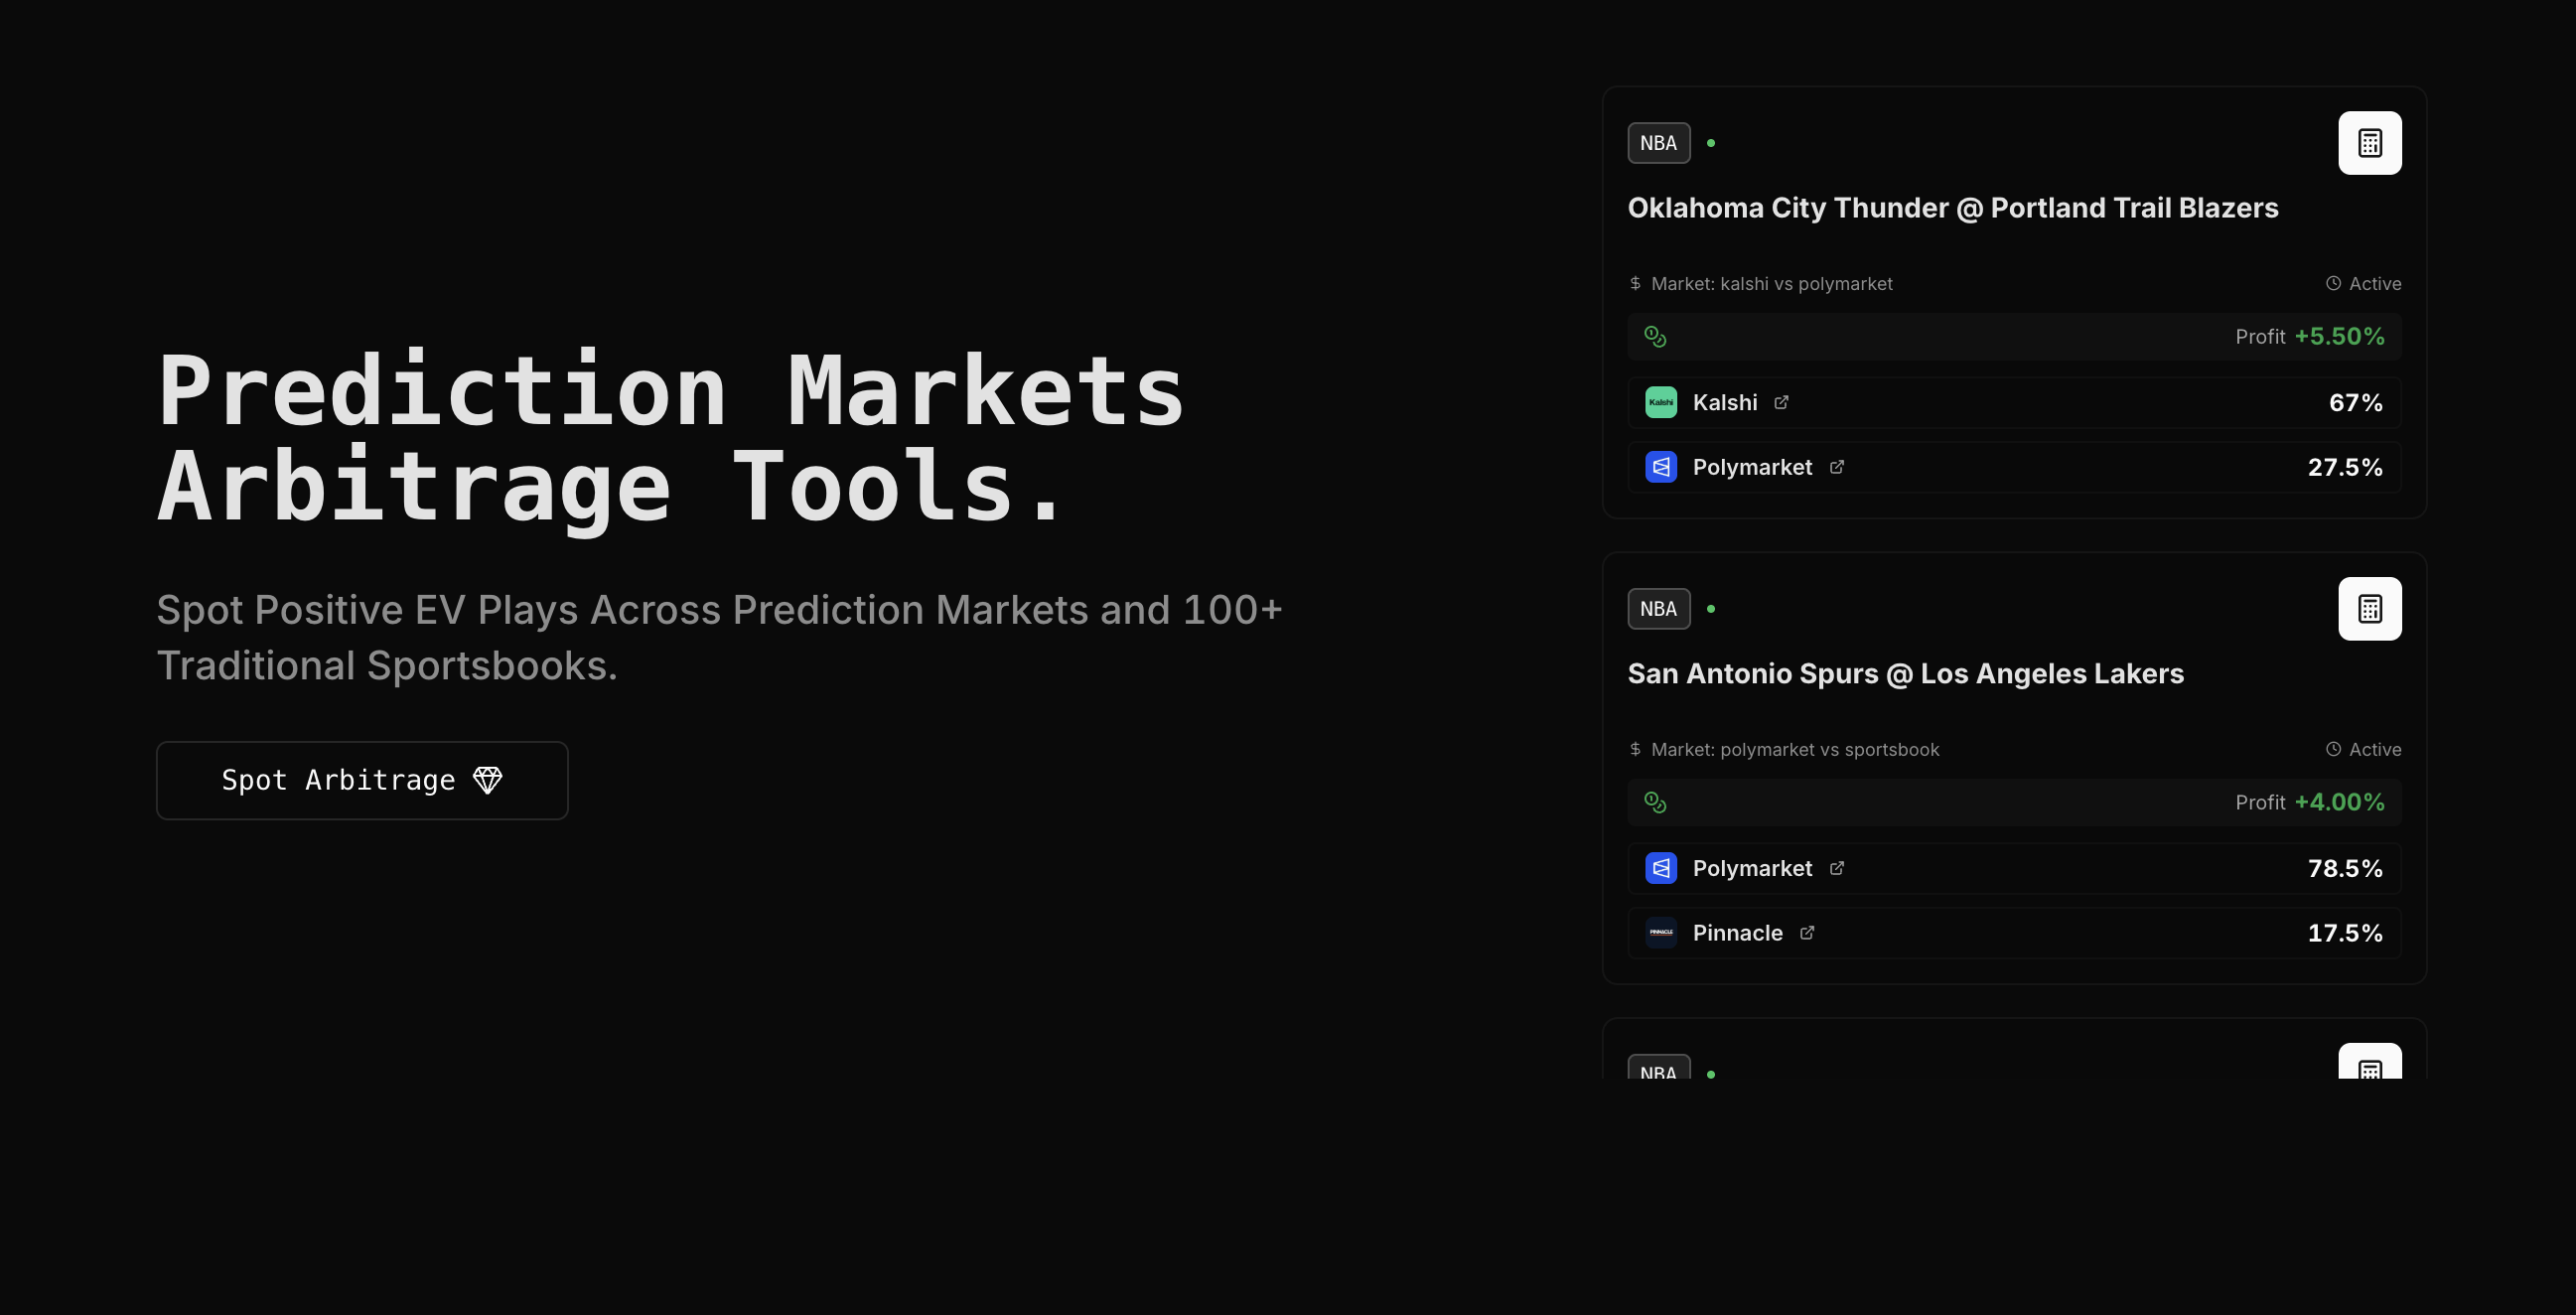Click the clock icon next to Active on Spurs card
This screenshot has height=1315, width=2576.
[x=2332, y=748]
